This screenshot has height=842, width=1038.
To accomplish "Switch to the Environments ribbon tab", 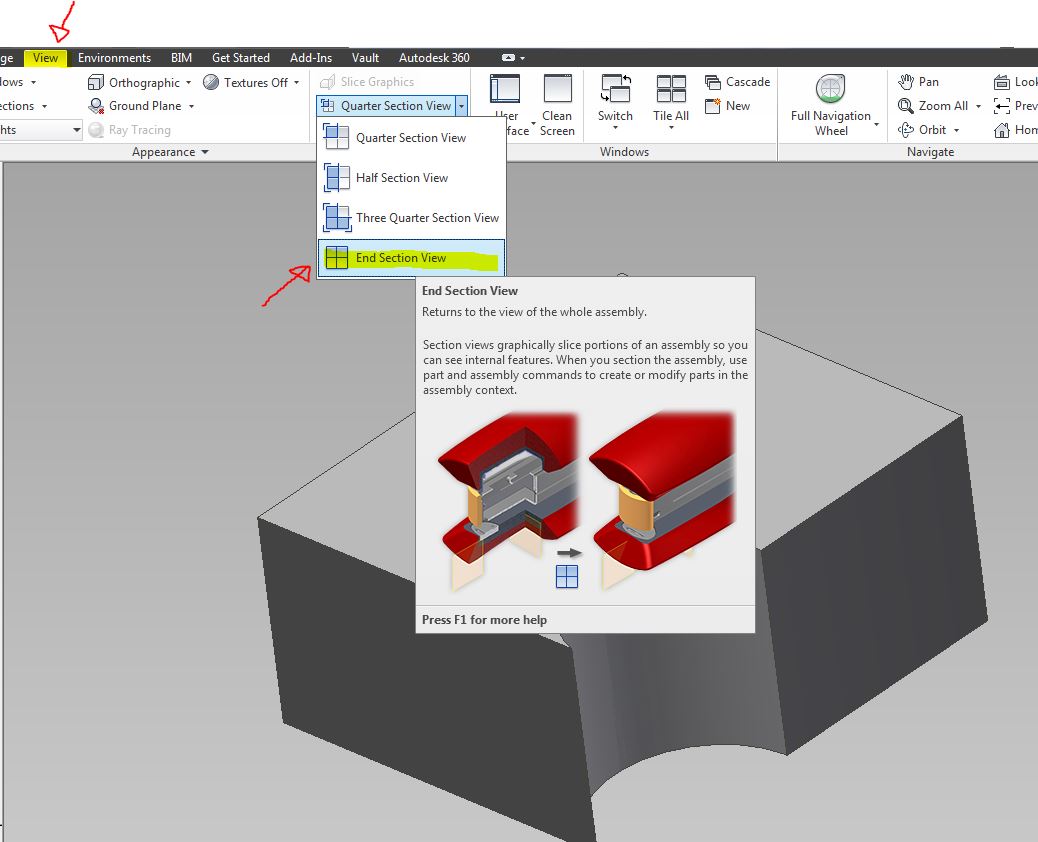I will click(x=114, y=57).
